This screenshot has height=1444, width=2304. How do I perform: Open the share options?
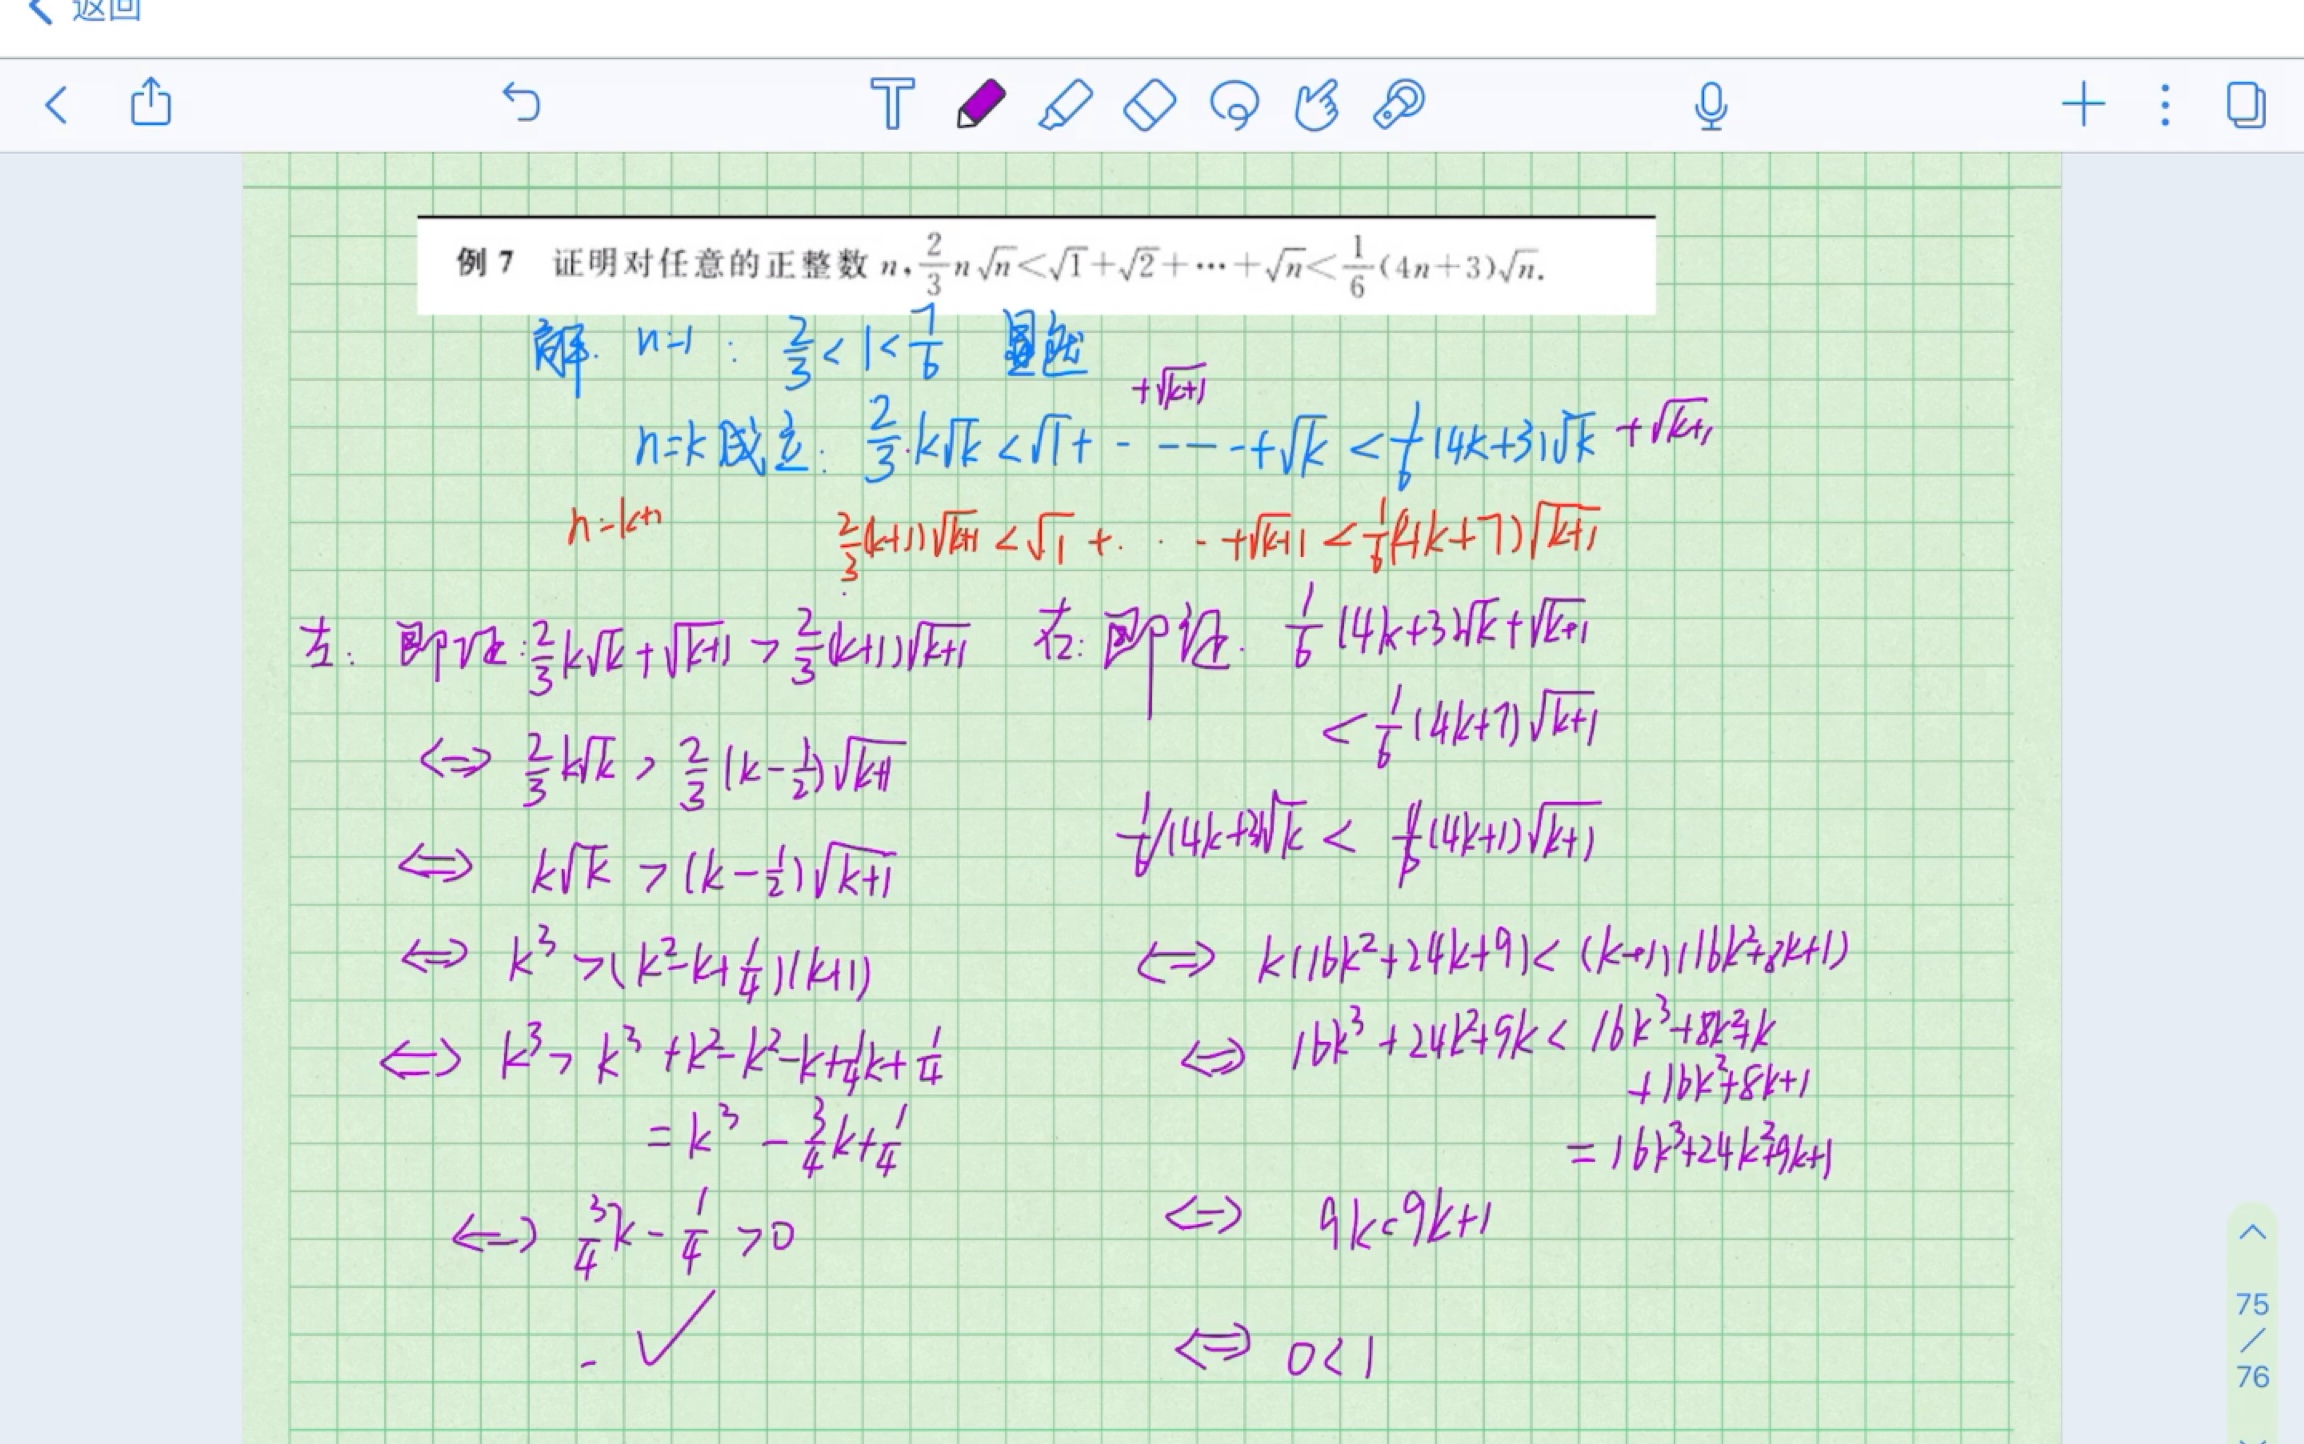pos(151,103)
